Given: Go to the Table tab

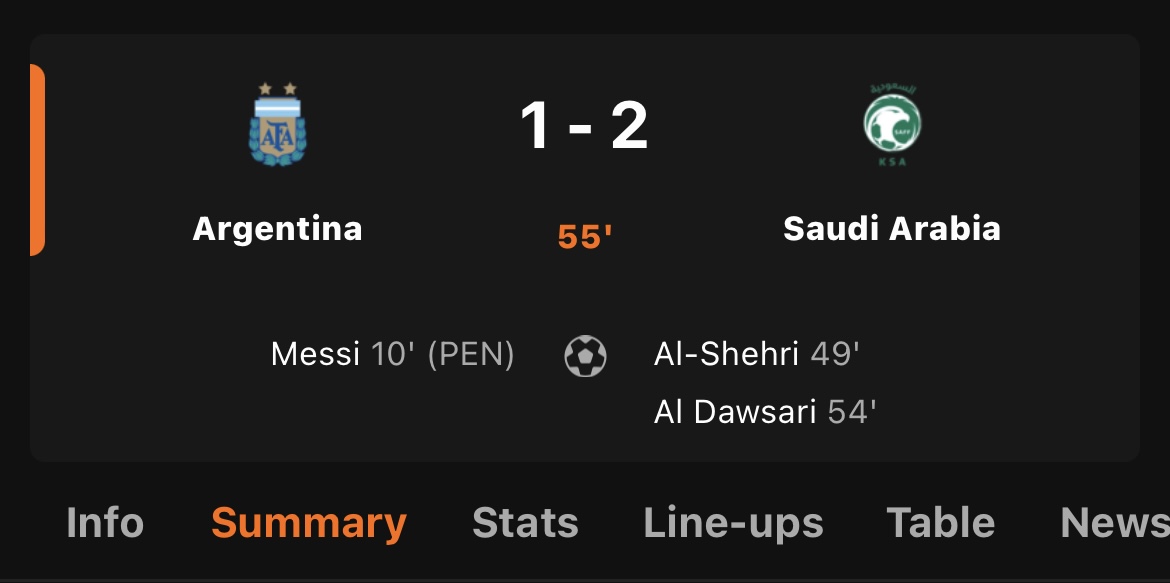Looking at the screenshot, I should coord(940,523).
